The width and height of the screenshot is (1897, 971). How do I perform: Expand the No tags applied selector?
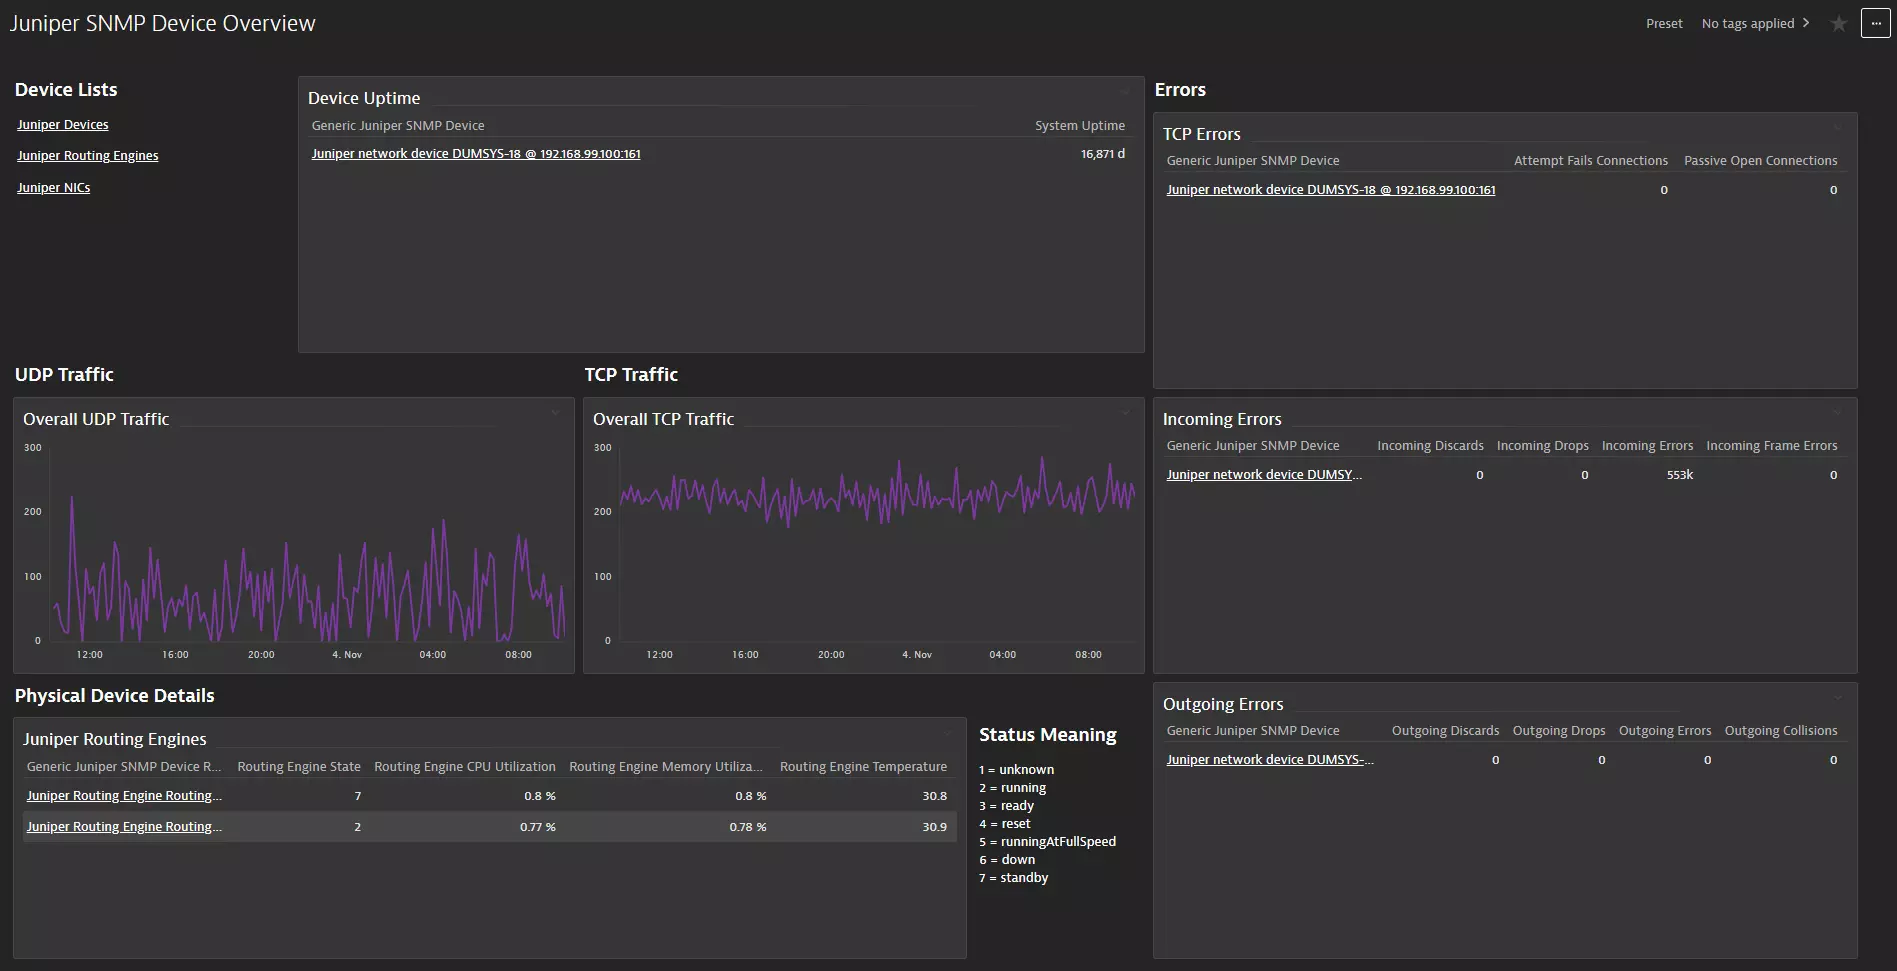pos(1756,23)
